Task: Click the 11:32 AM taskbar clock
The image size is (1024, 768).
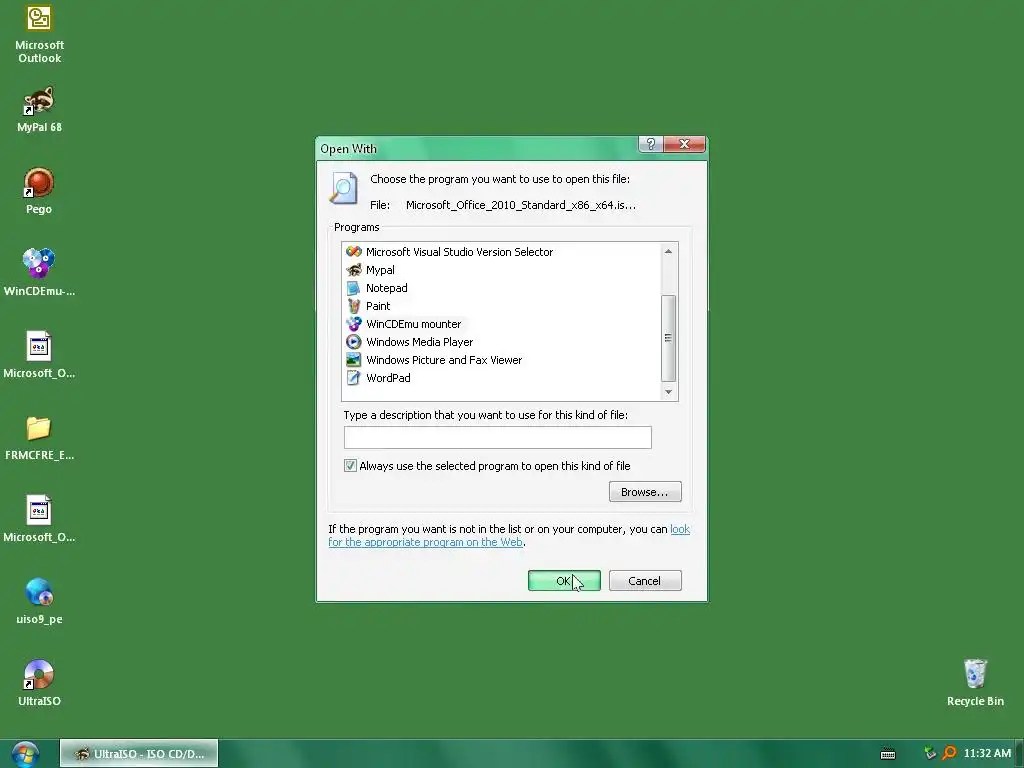Action: coord(987,753)
